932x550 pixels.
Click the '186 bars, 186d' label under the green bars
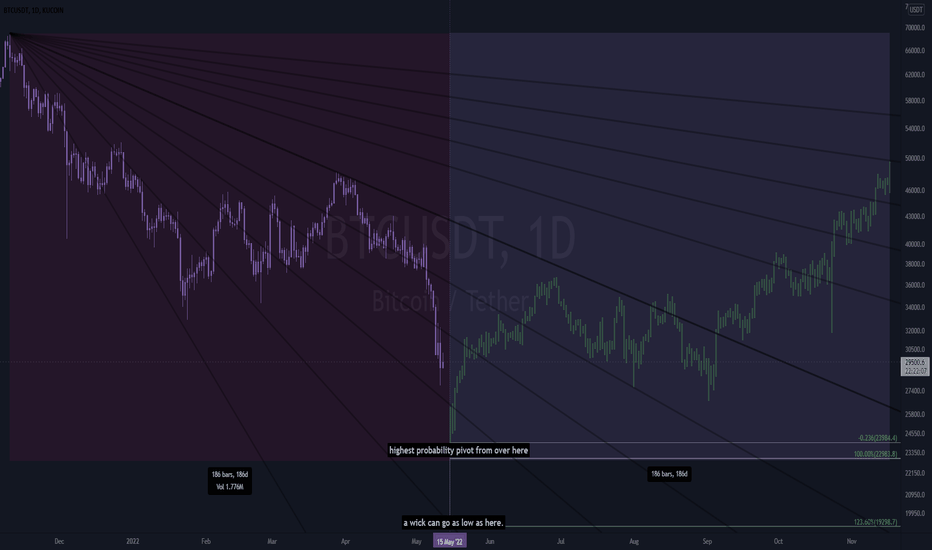click(669, 474)
